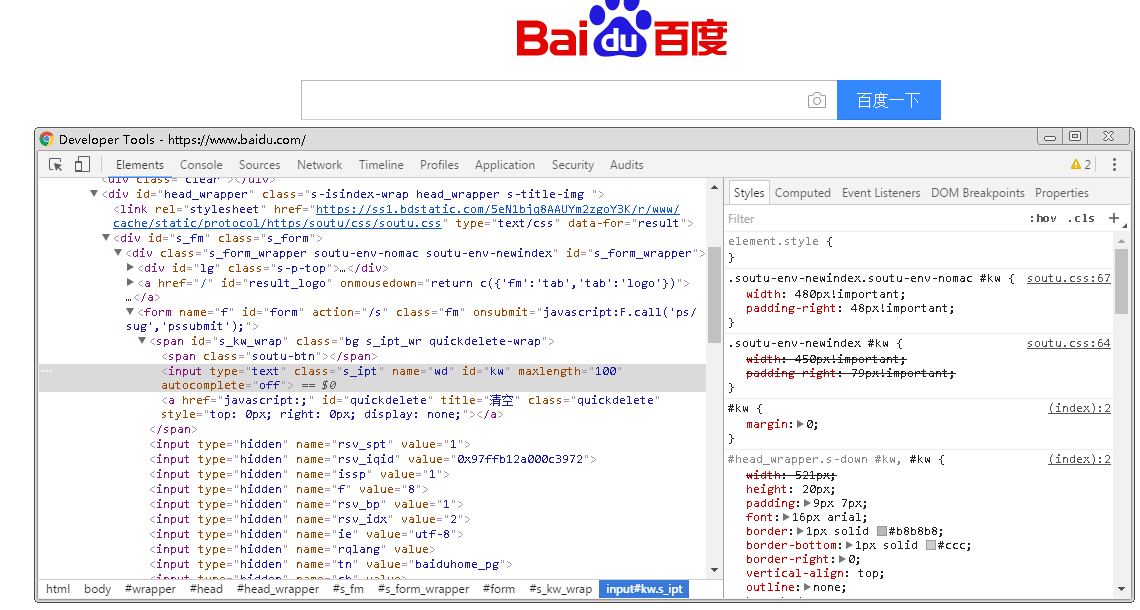Collapse the span id="s_kw_wrap" node
The image size is (1140, 610).
pos(142,340)
